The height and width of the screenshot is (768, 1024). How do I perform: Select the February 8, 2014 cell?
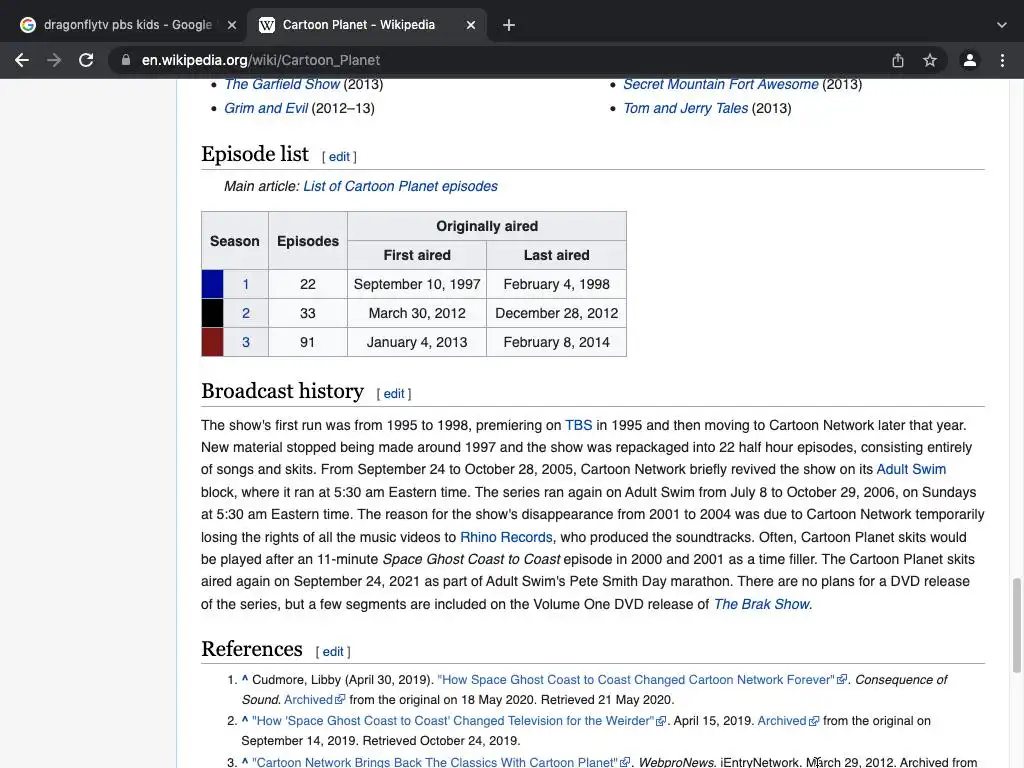tap(556, 342)
